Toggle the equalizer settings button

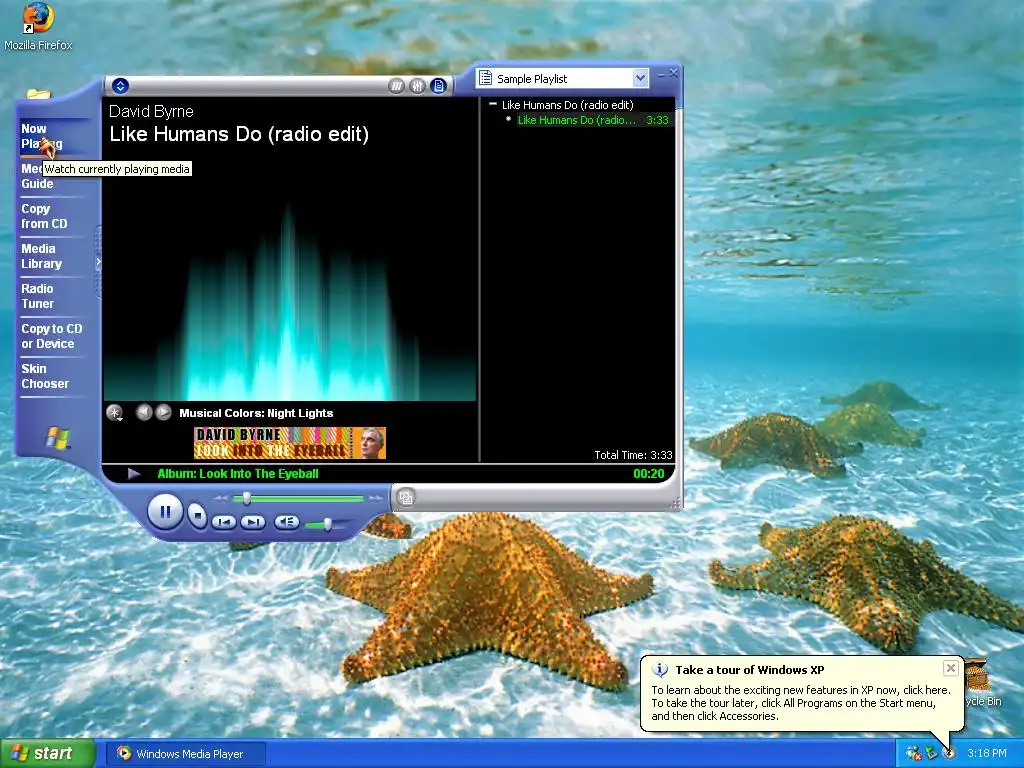point(417,86)
